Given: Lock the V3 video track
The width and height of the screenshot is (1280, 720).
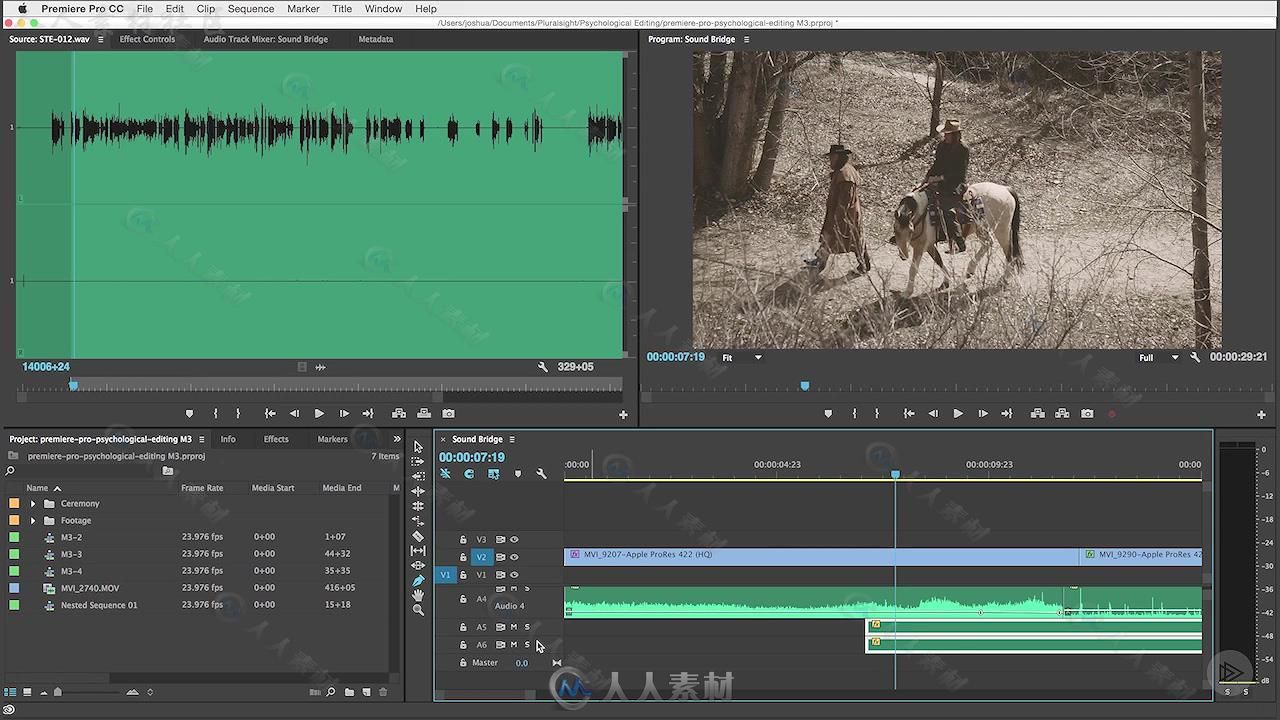Looking at the screenshot, I should (x=463, y=540).
